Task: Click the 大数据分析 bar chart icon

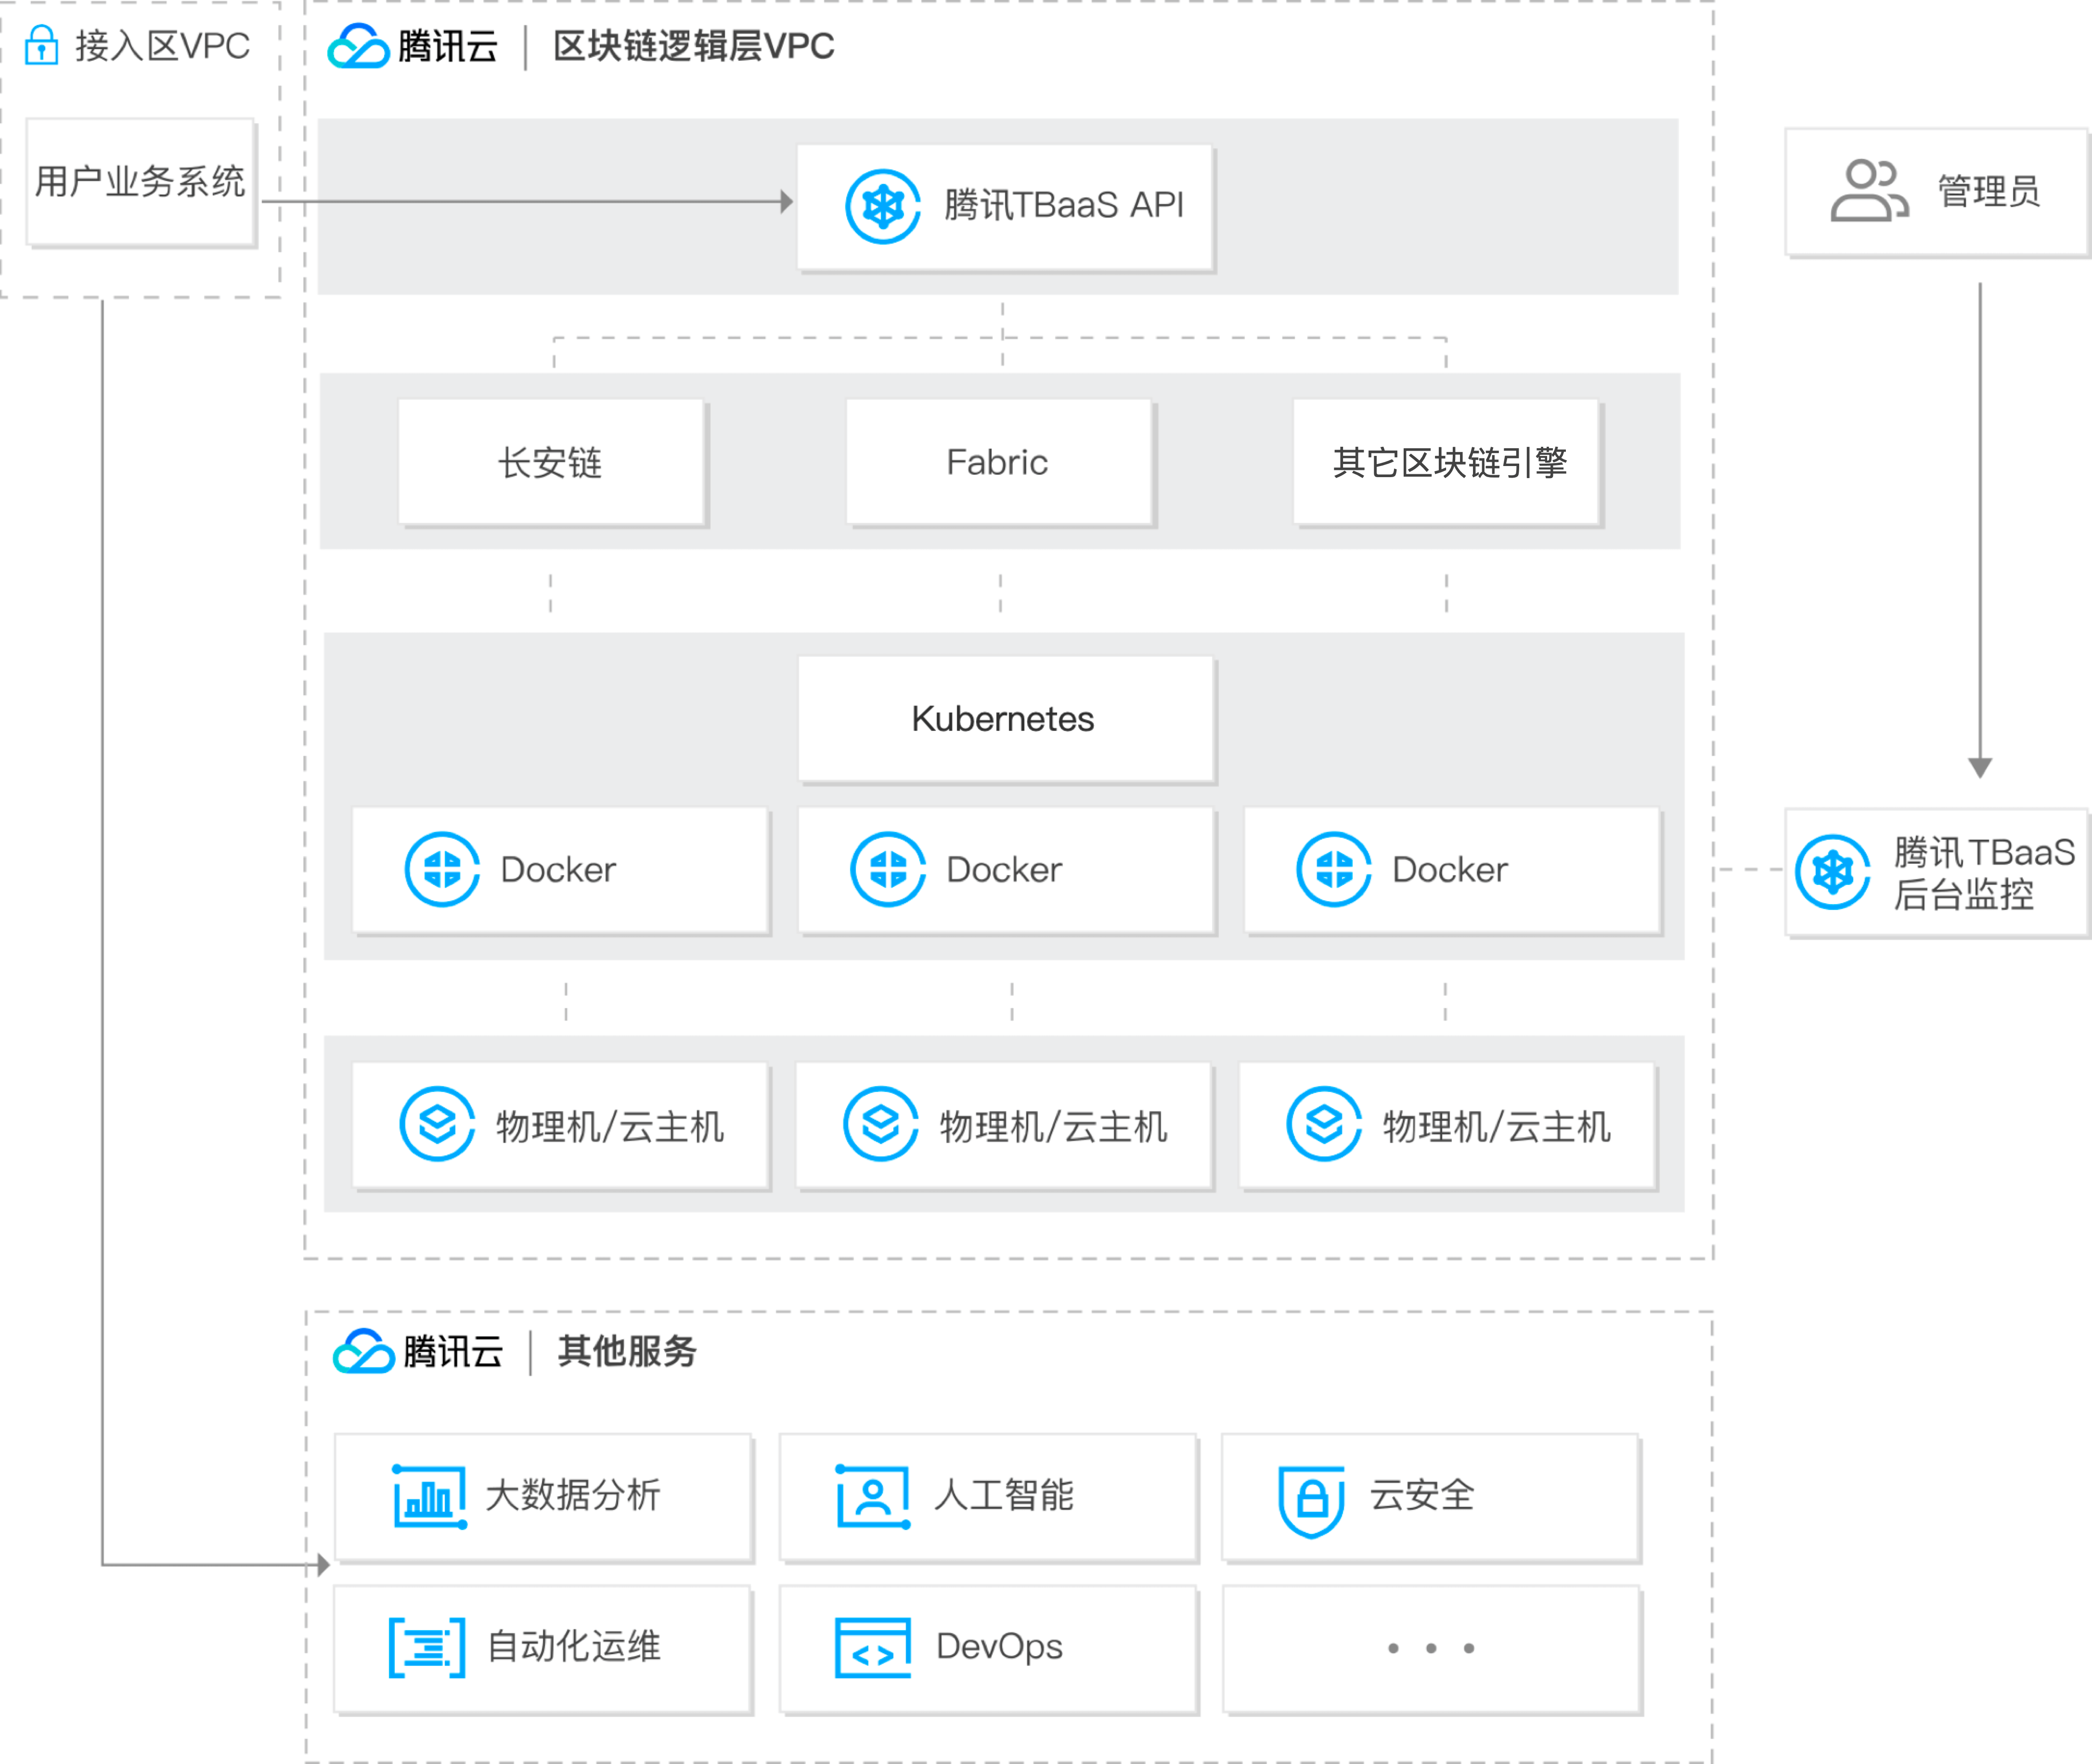Action: pos(430,1496)
